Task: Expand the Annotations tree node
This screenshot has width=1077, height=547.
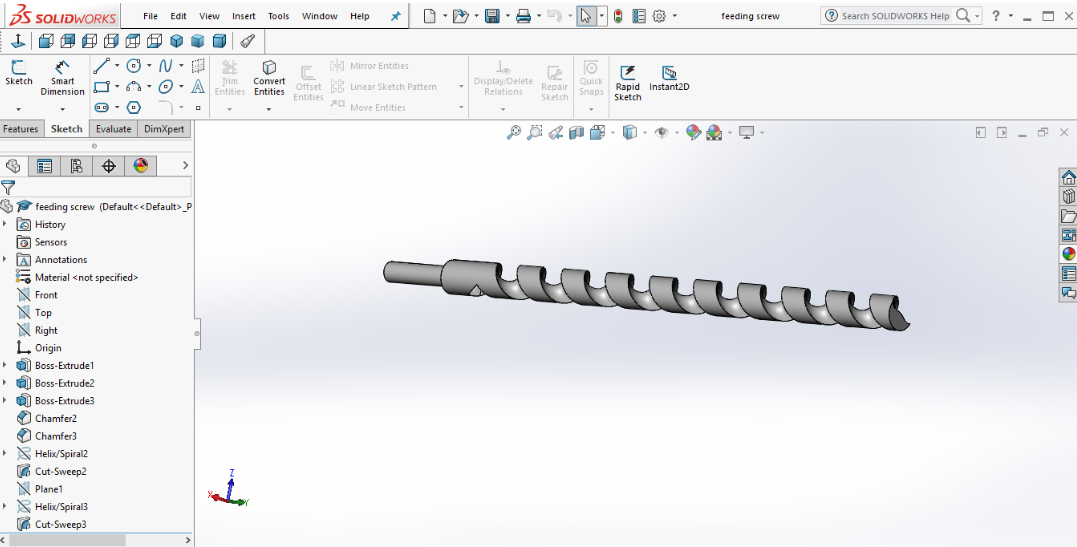Action: point(5,259)
